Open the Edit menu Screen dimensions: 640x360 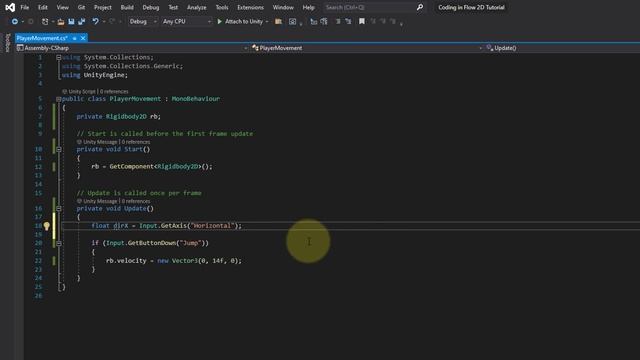[42, 7]
